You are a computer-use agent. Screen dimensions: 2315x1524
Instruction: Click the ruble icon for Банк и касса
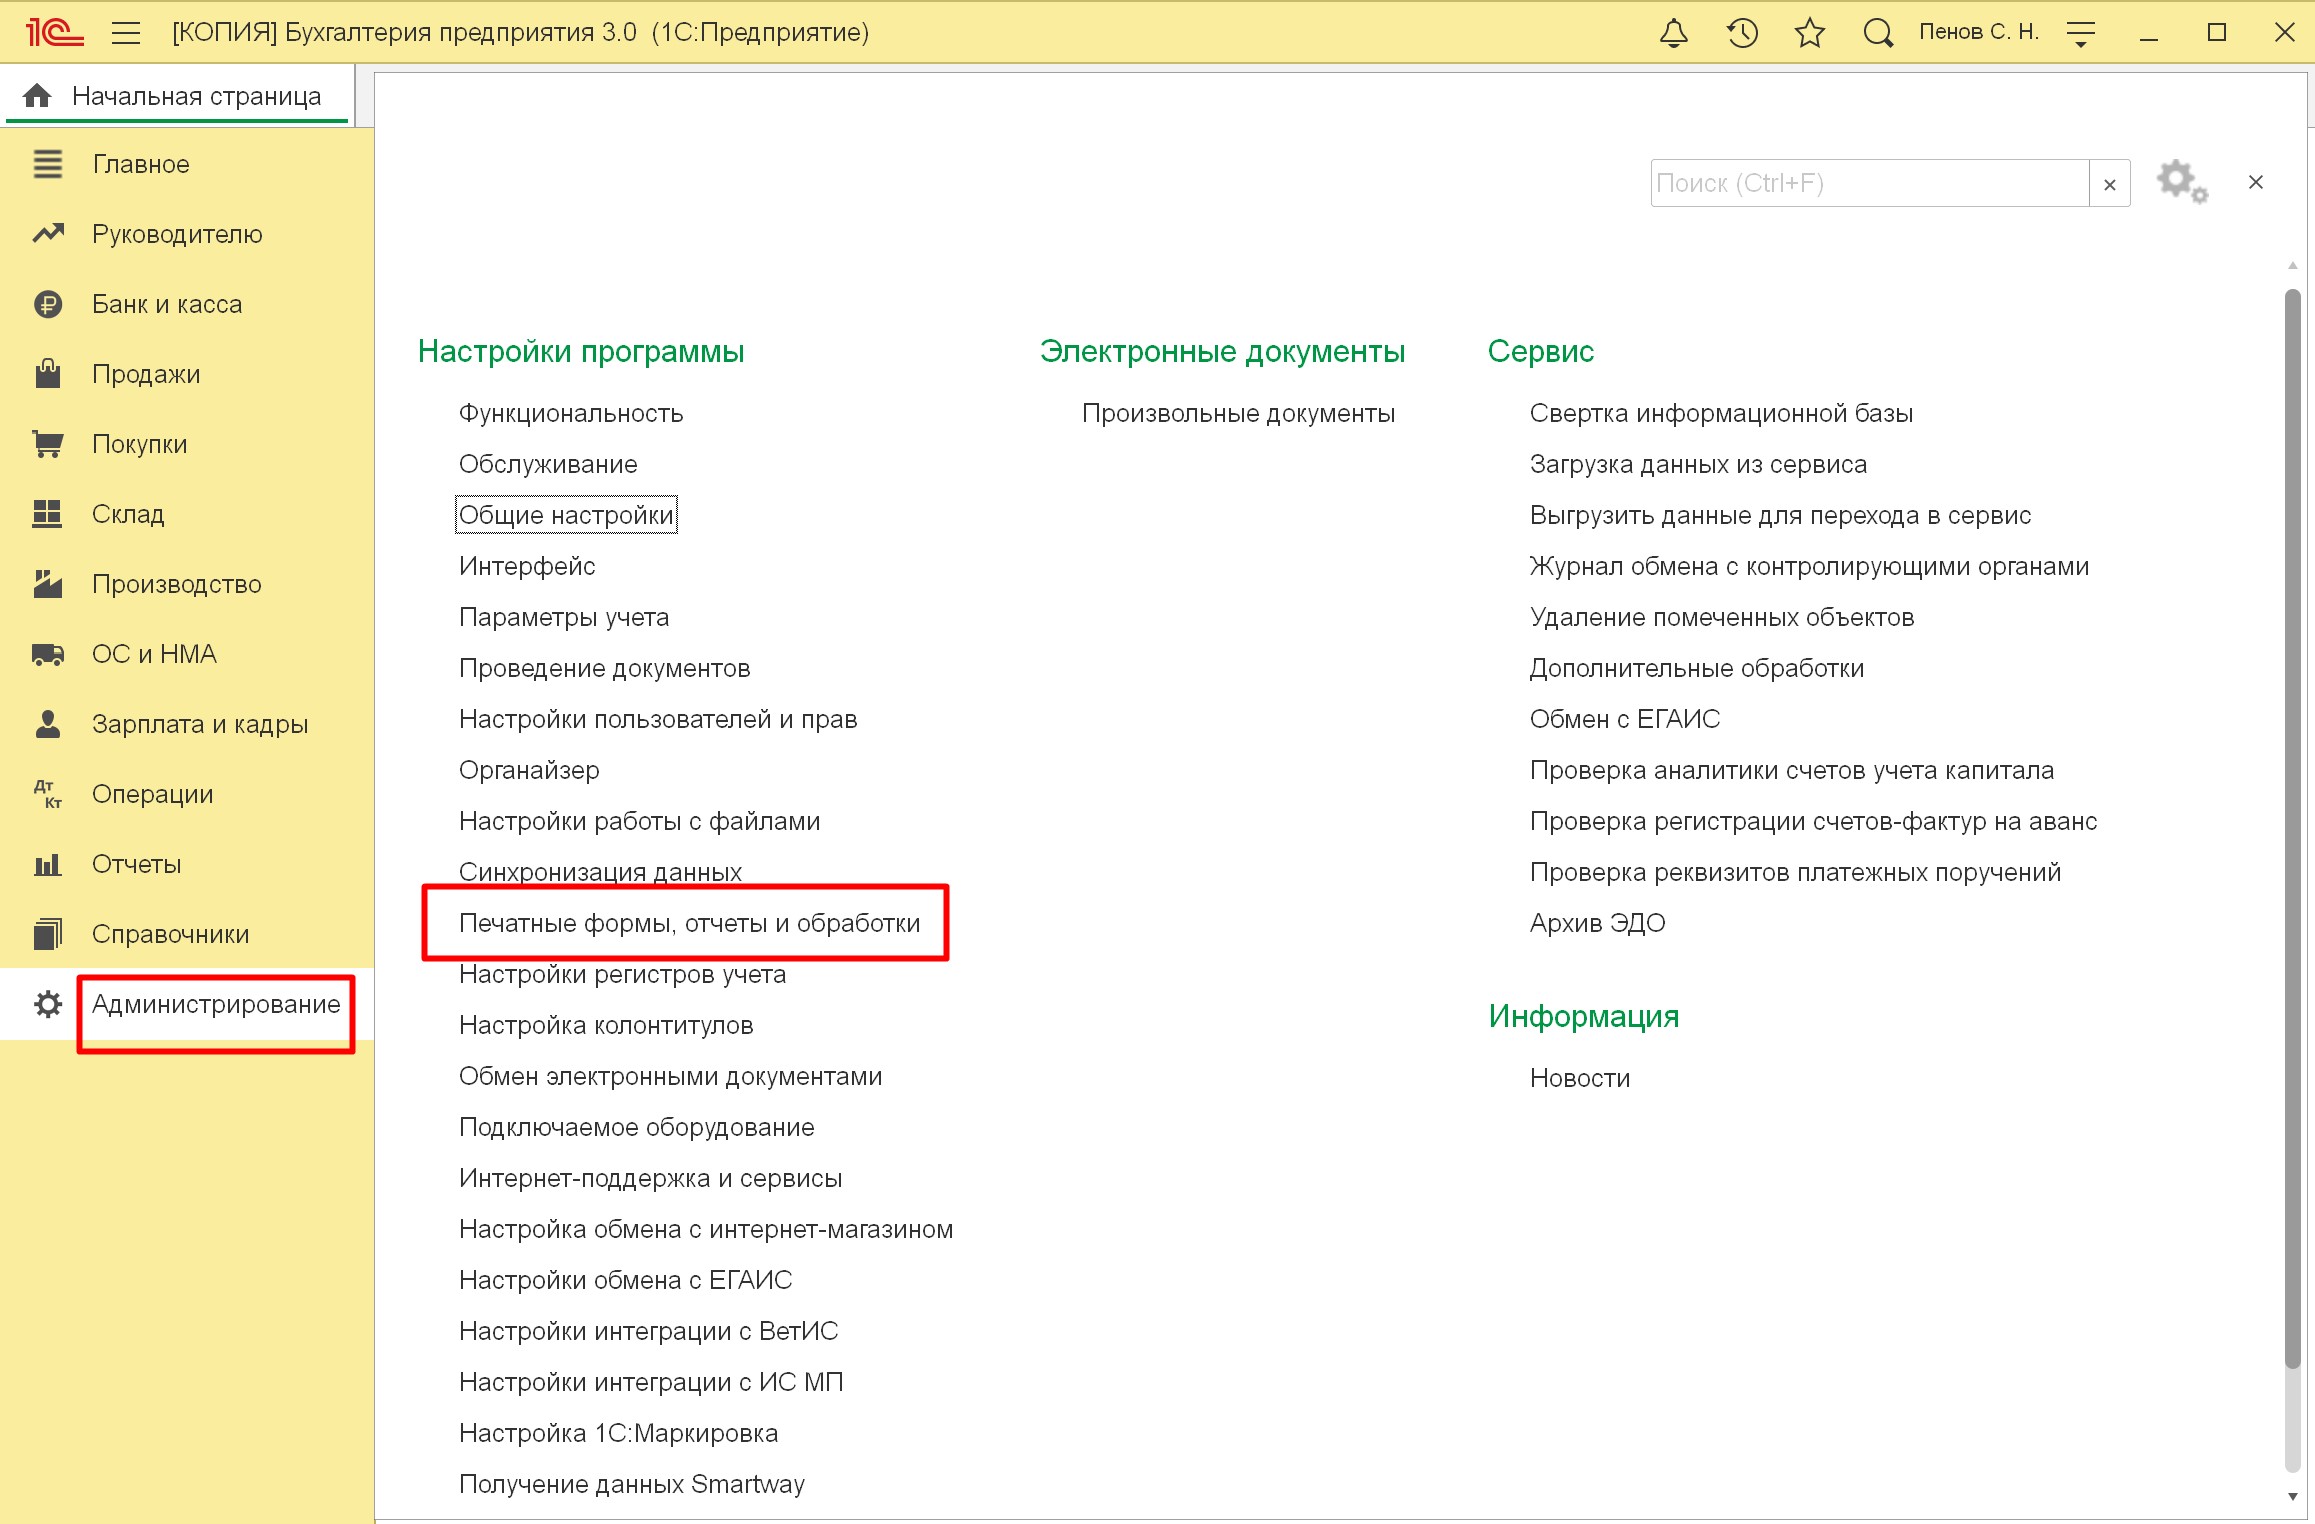click(x=47, y=304)
